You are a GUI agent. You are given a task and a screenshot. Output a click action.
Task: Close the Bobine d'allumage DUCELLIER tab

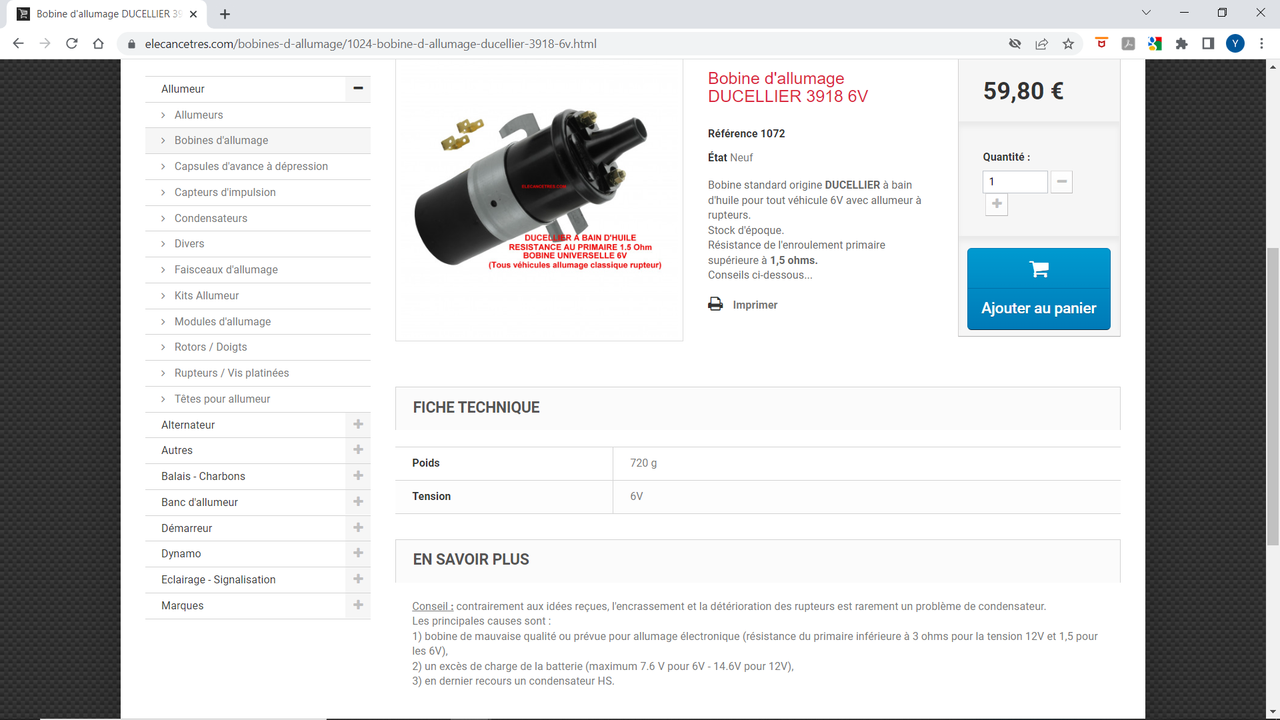[x=193, y=14]
